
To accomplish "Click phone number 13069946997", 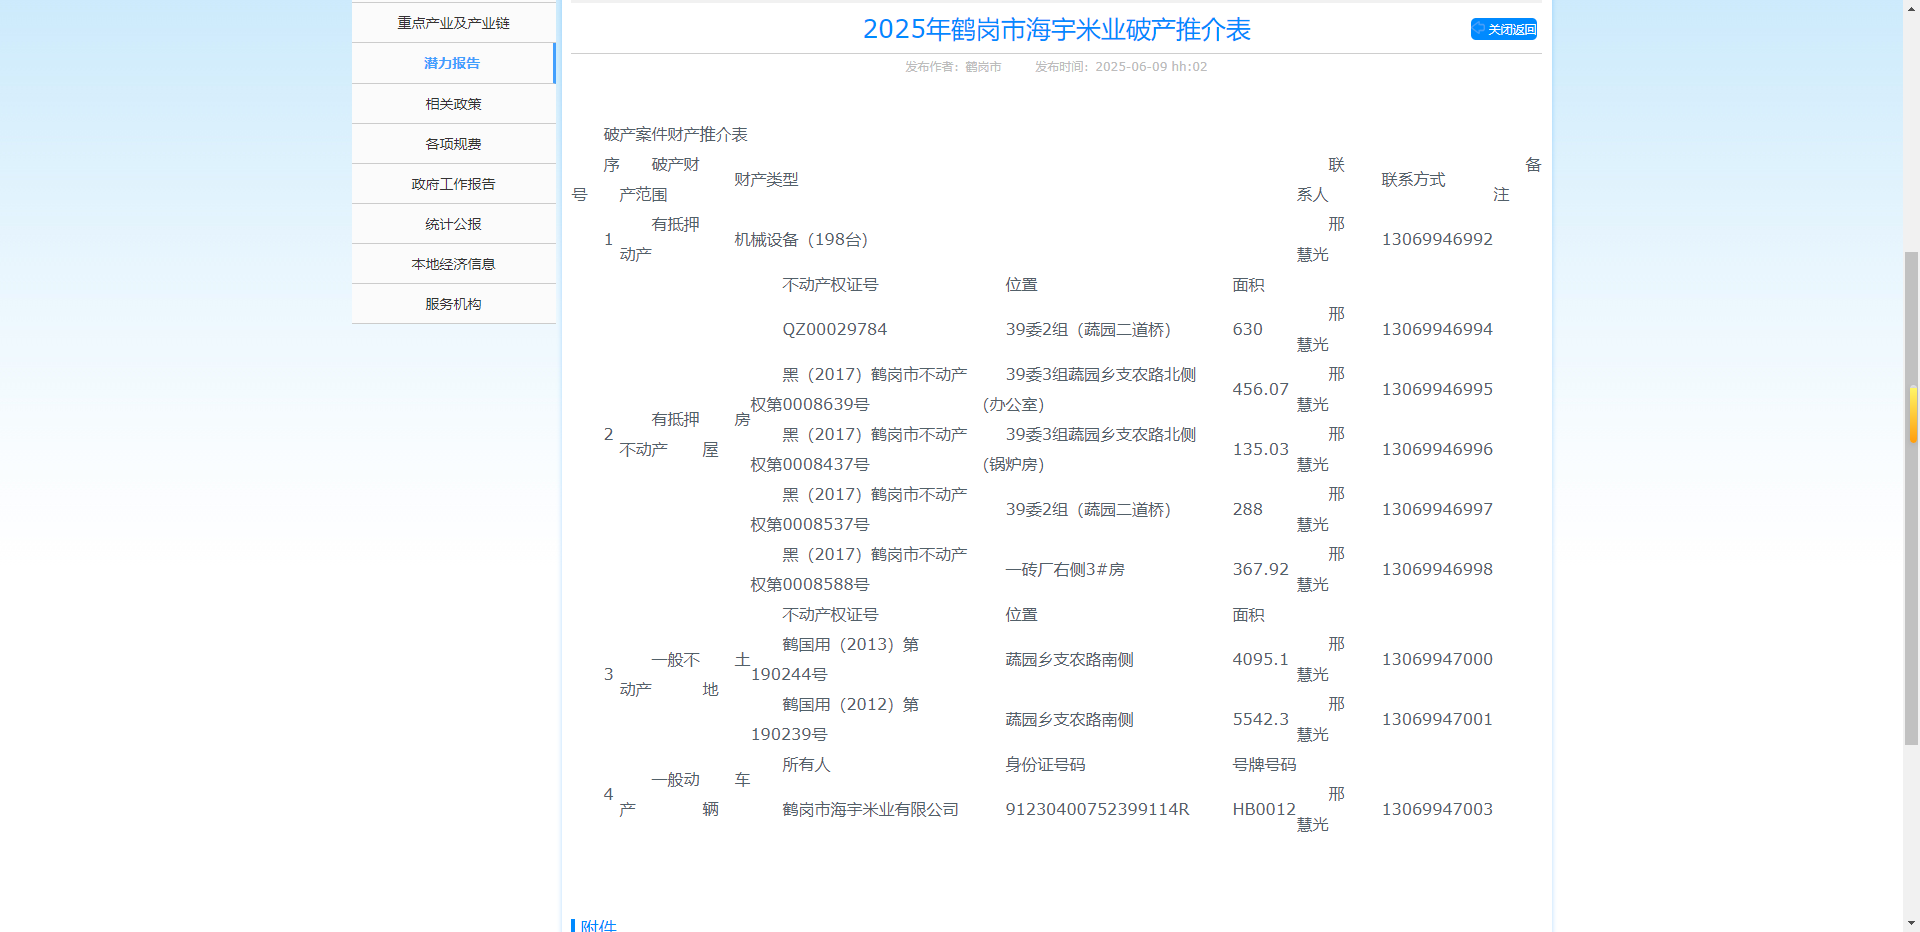I will (x=1437, y=509).
